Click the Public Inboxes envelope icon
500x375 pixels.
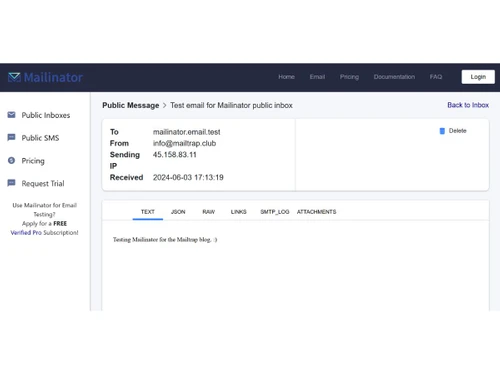click(x=11, y=115)
